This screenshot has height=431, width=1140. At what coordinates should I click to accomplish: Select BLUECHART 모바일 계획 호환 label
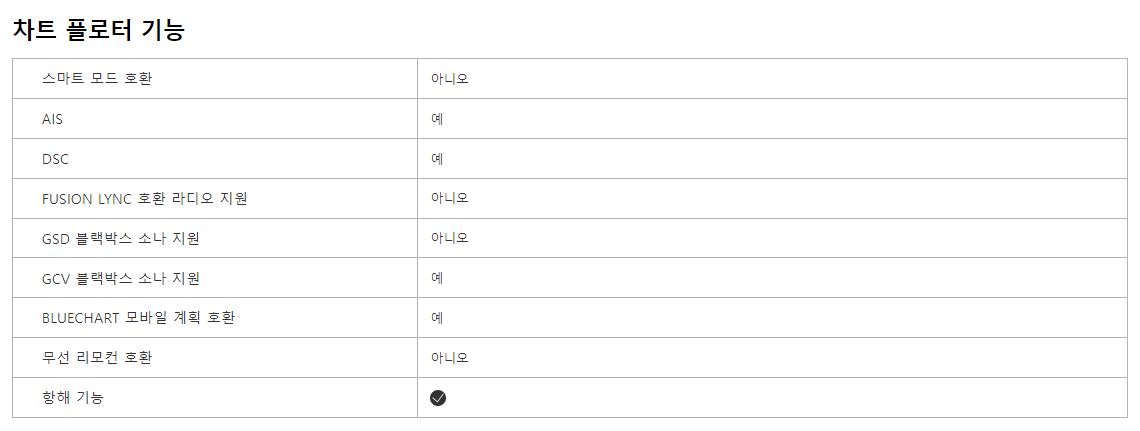(138, 318)
